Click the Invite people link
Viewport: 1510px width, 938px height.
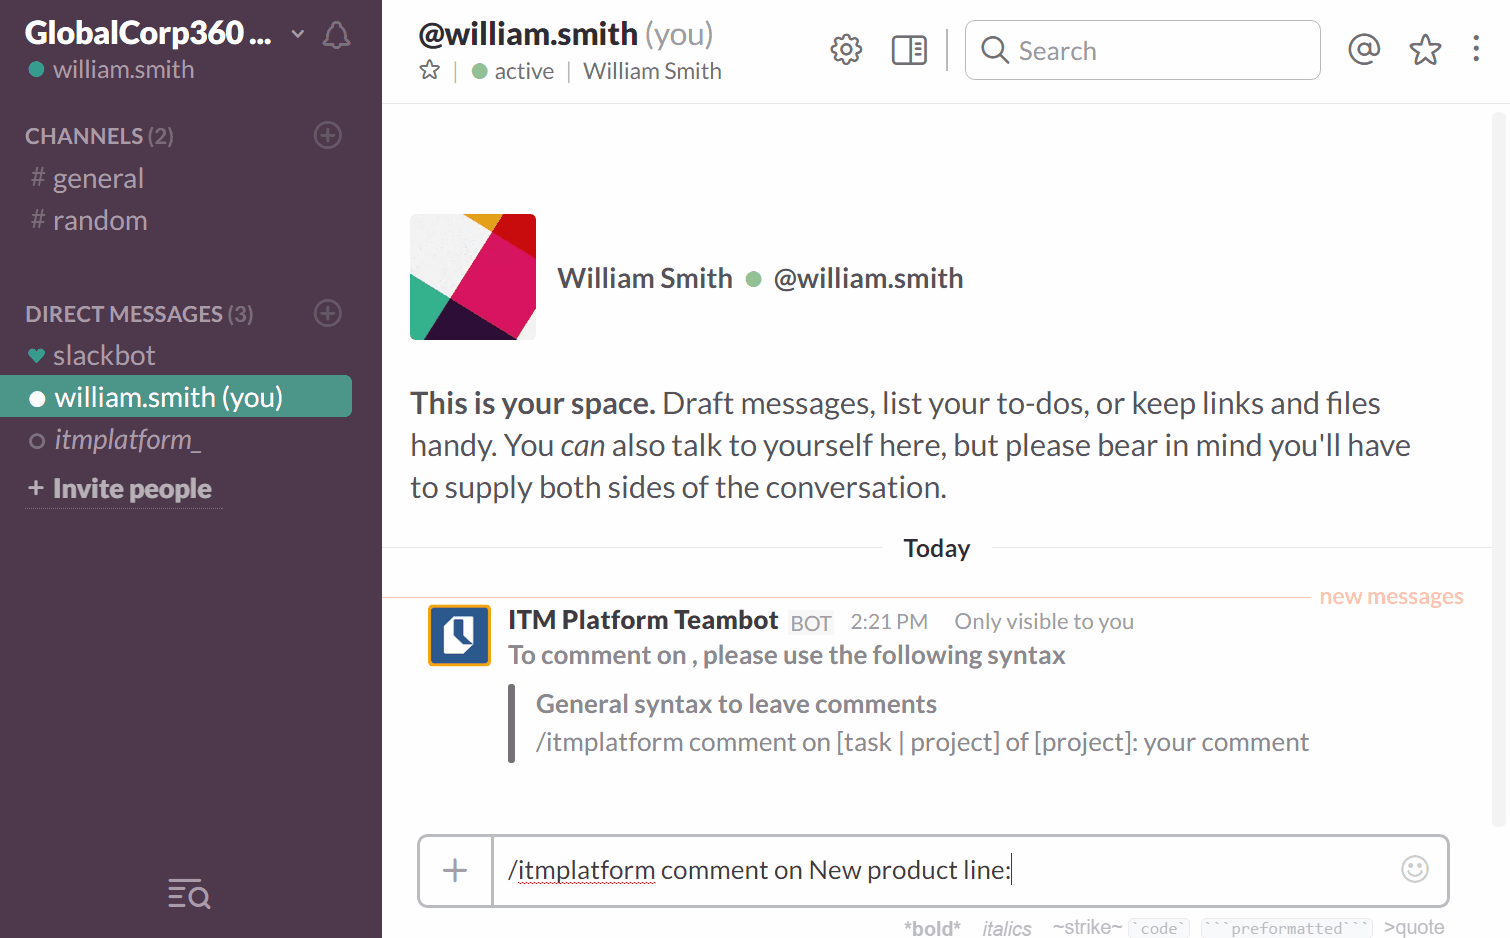click(x=131, y=489)
